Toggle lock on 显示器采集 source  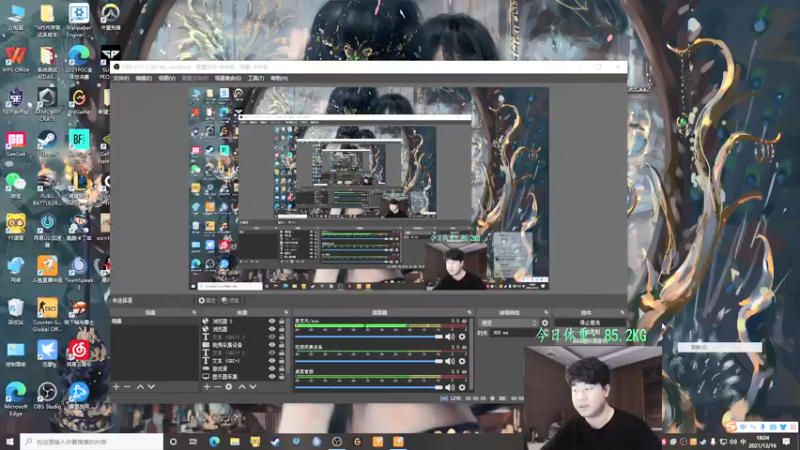click(282, 377)
